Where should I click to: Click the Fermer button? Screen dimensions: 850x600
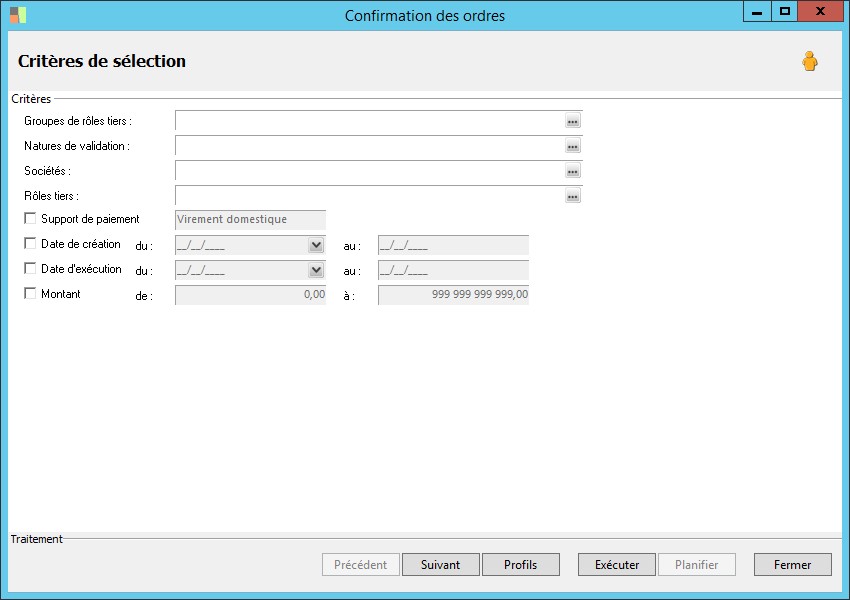point(792,565)
